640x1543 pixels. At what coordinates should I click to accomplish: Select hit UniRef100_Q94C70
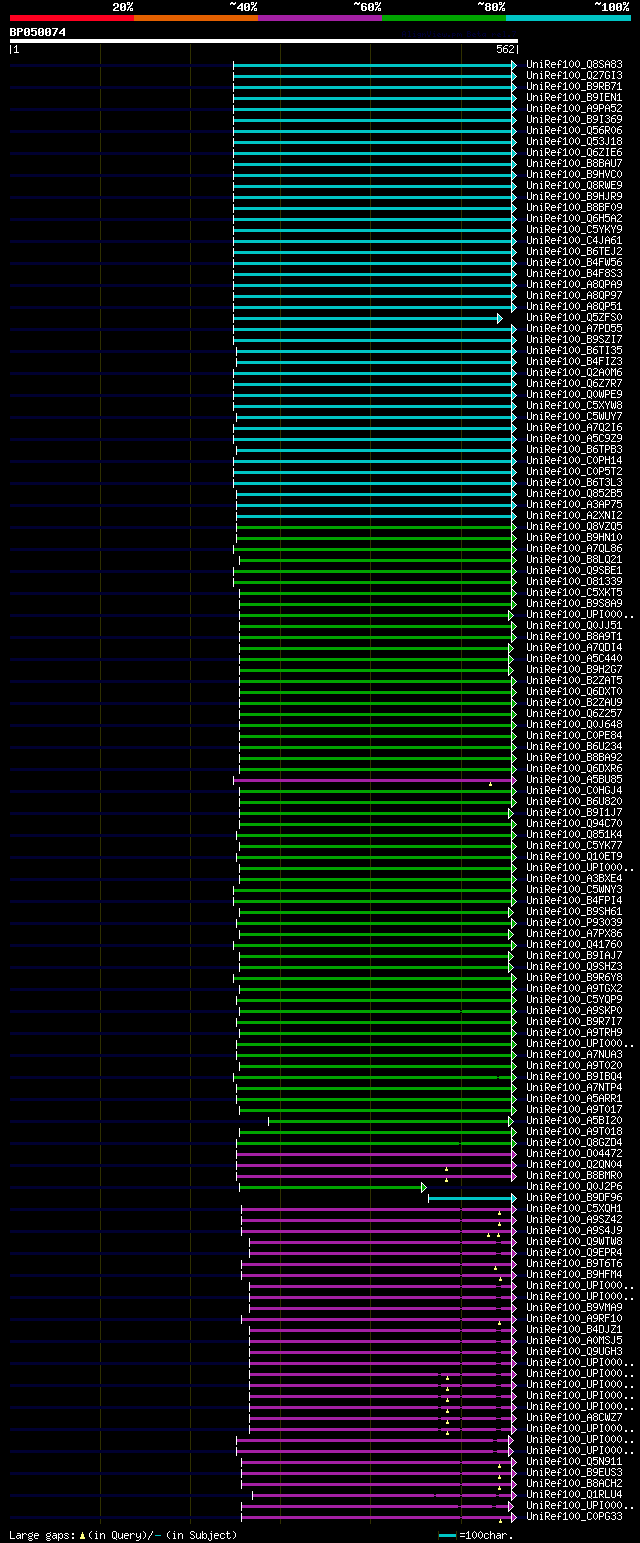(x=574, y=823)
